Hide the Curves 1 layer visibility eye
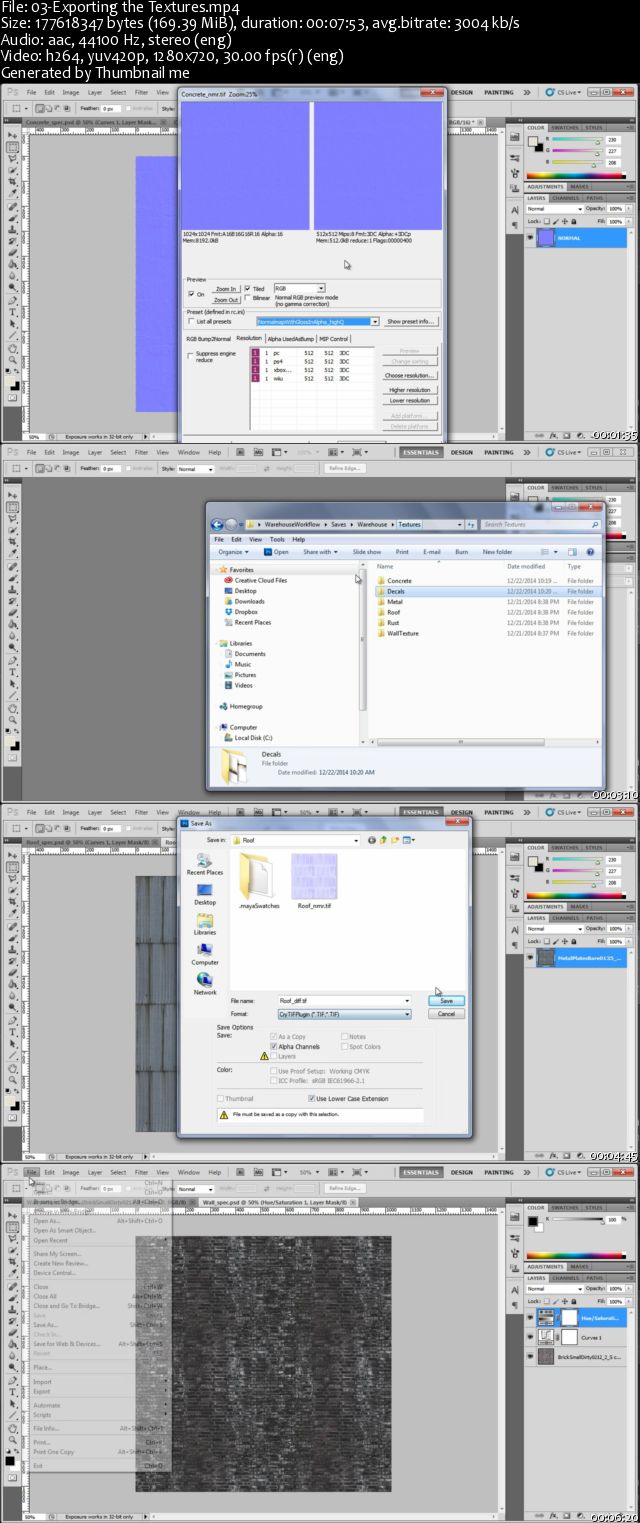Screen dimensions: 640x1523 point(531,1336)
